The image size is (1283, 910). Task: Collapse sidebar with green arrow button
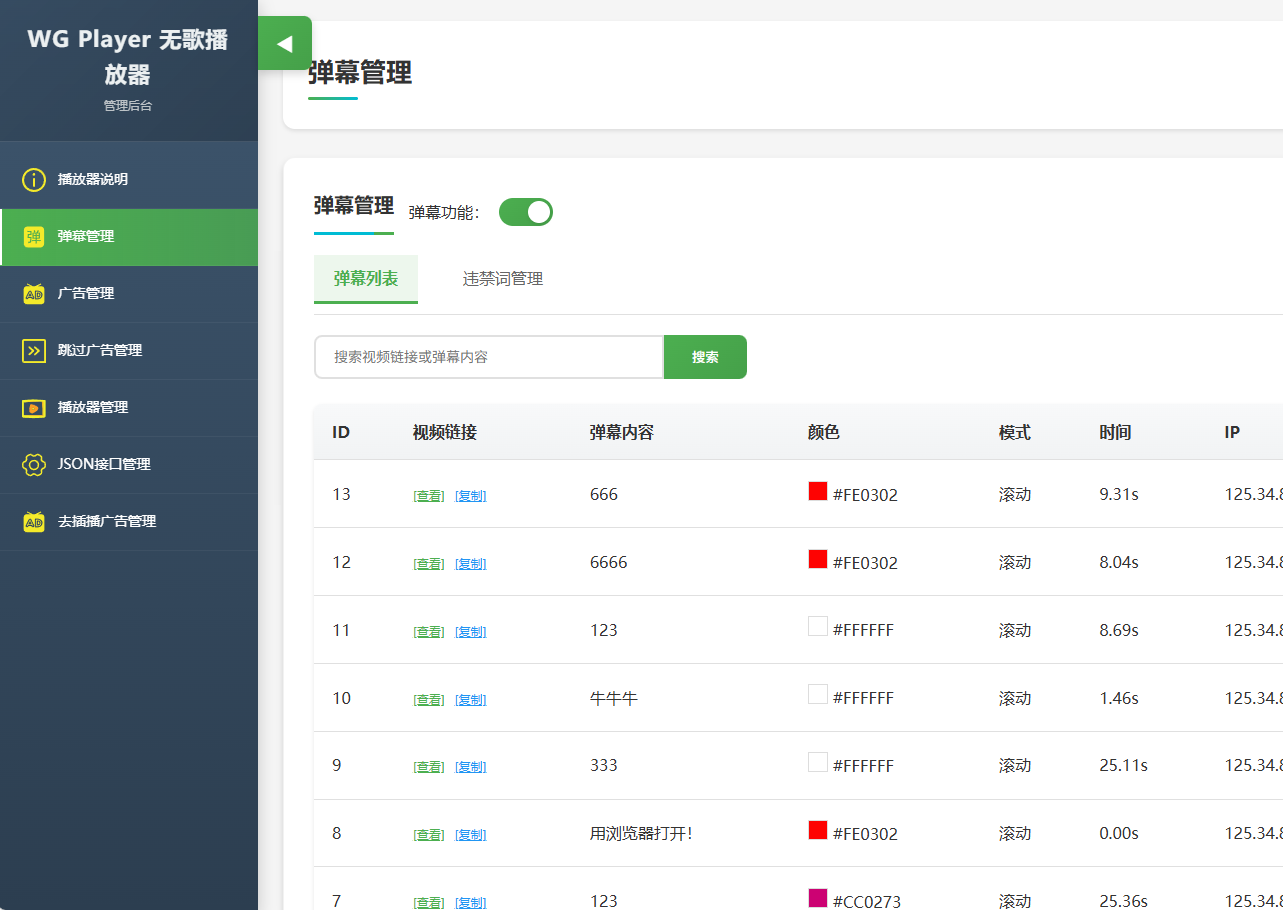[285, 44]
